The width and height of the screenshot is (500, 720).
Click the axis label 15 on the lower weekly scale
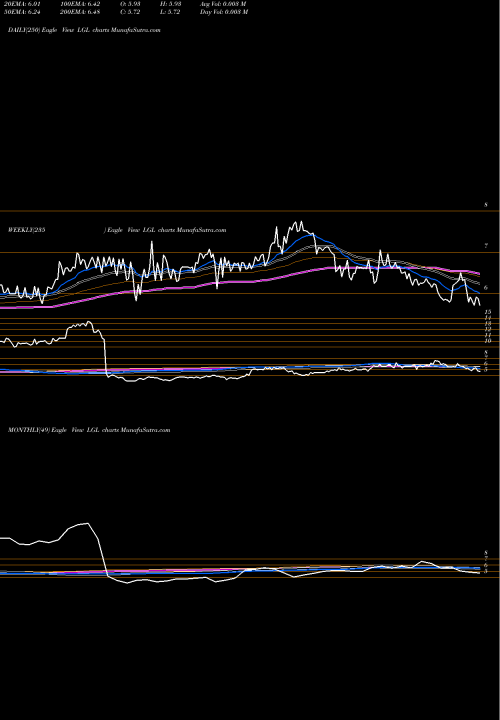(488, 312)
